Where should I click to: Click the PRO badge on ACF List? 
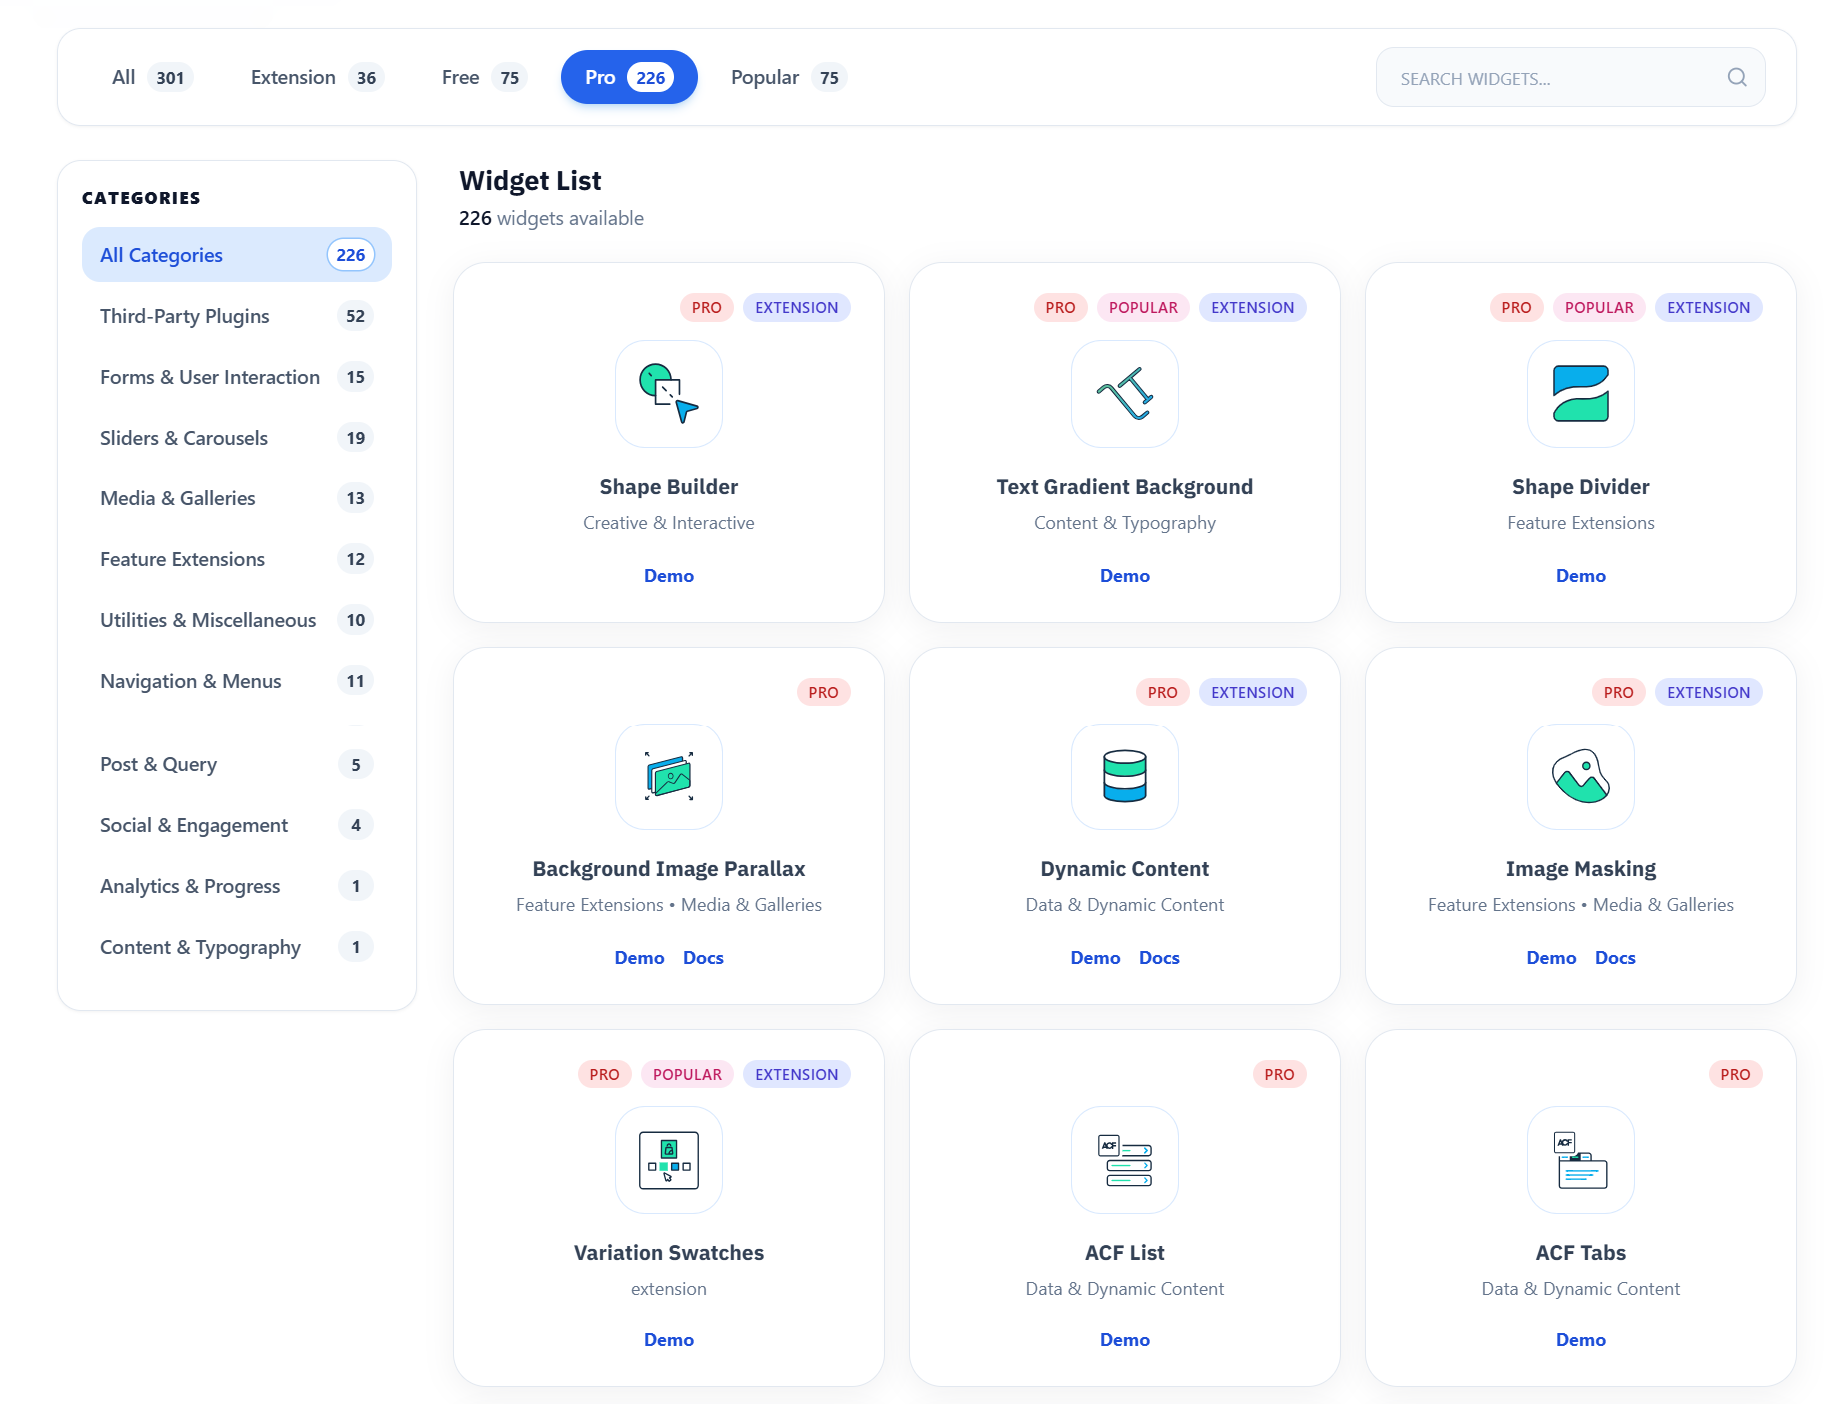pos(1279,1075)
